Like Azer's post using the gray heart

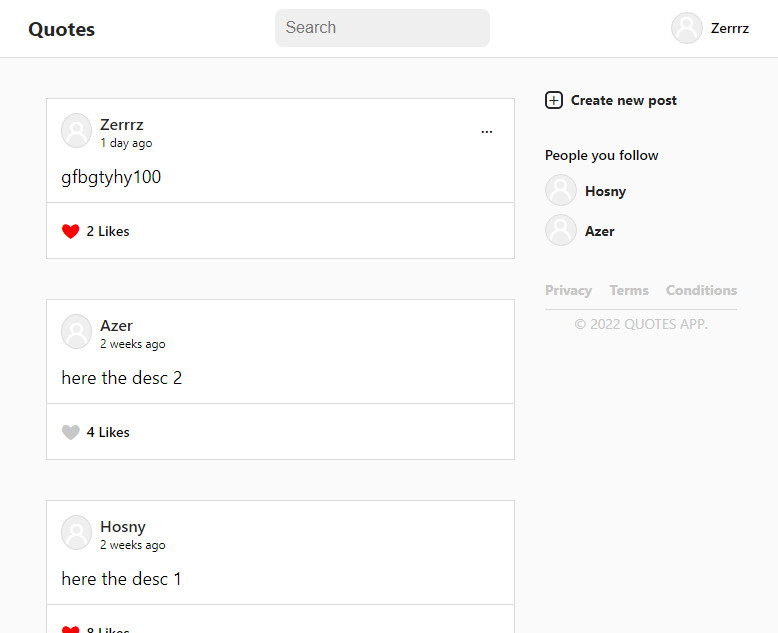click(x=70, y=432)
